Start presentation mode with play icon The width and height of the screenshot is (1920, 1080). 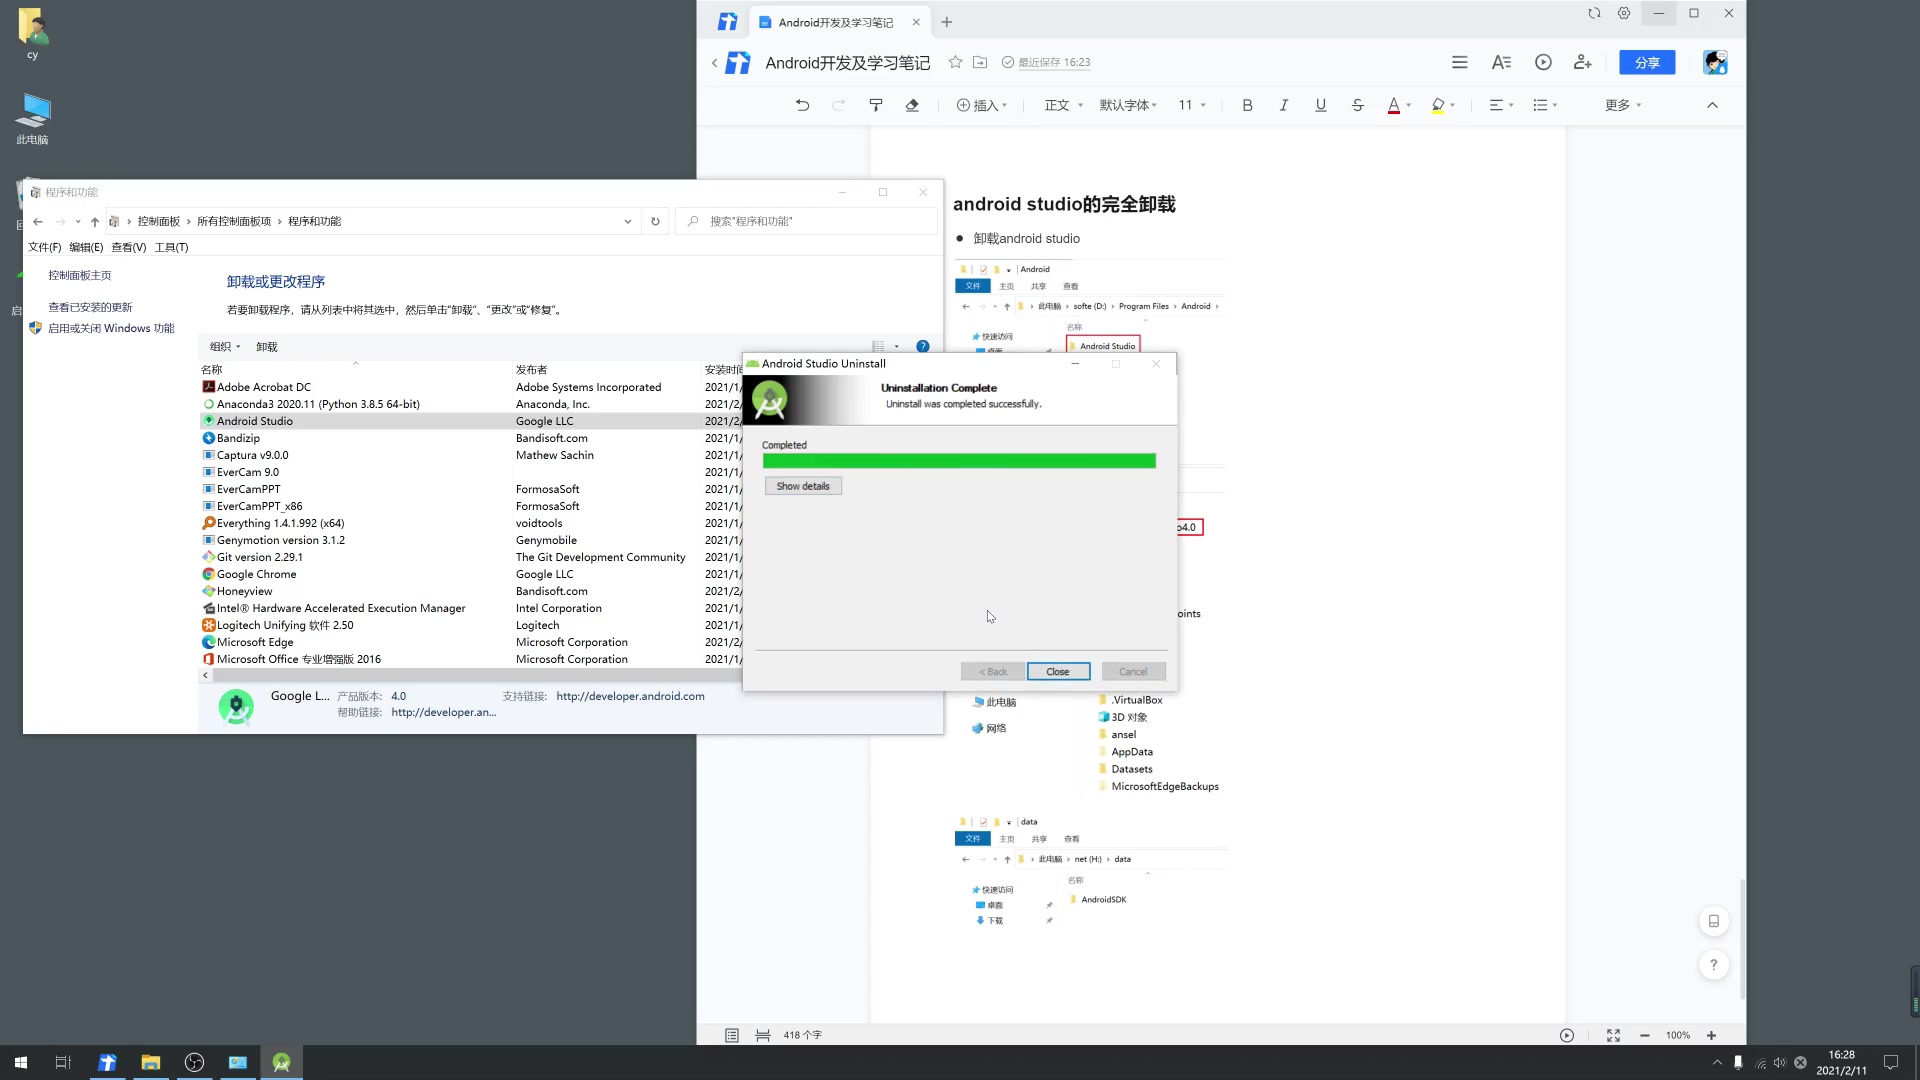point(1543,62)
